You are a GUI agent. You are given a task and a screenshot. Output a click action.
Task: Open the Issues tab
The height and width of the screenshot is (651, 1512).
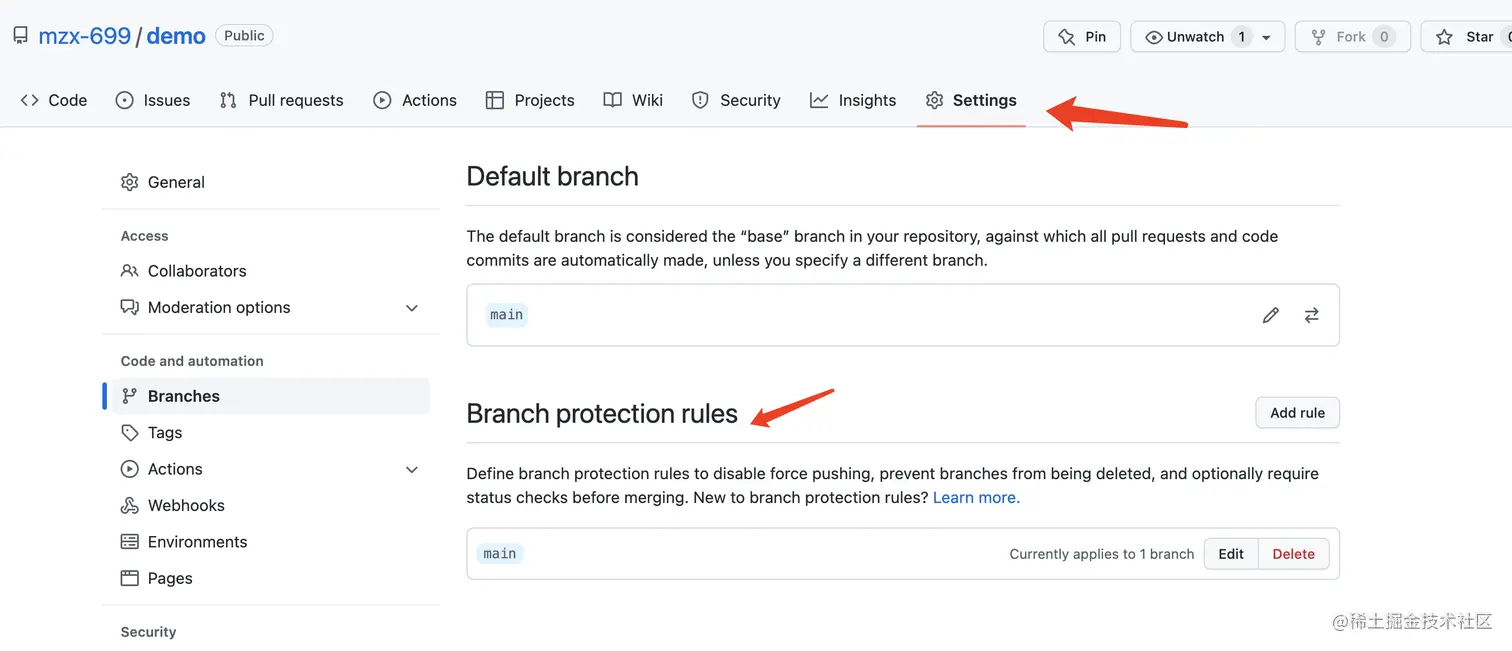[x=153, y=100]
